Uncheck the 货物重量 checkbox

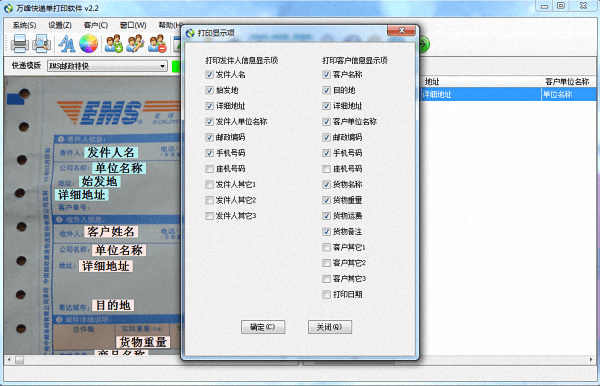pos(326,200)
